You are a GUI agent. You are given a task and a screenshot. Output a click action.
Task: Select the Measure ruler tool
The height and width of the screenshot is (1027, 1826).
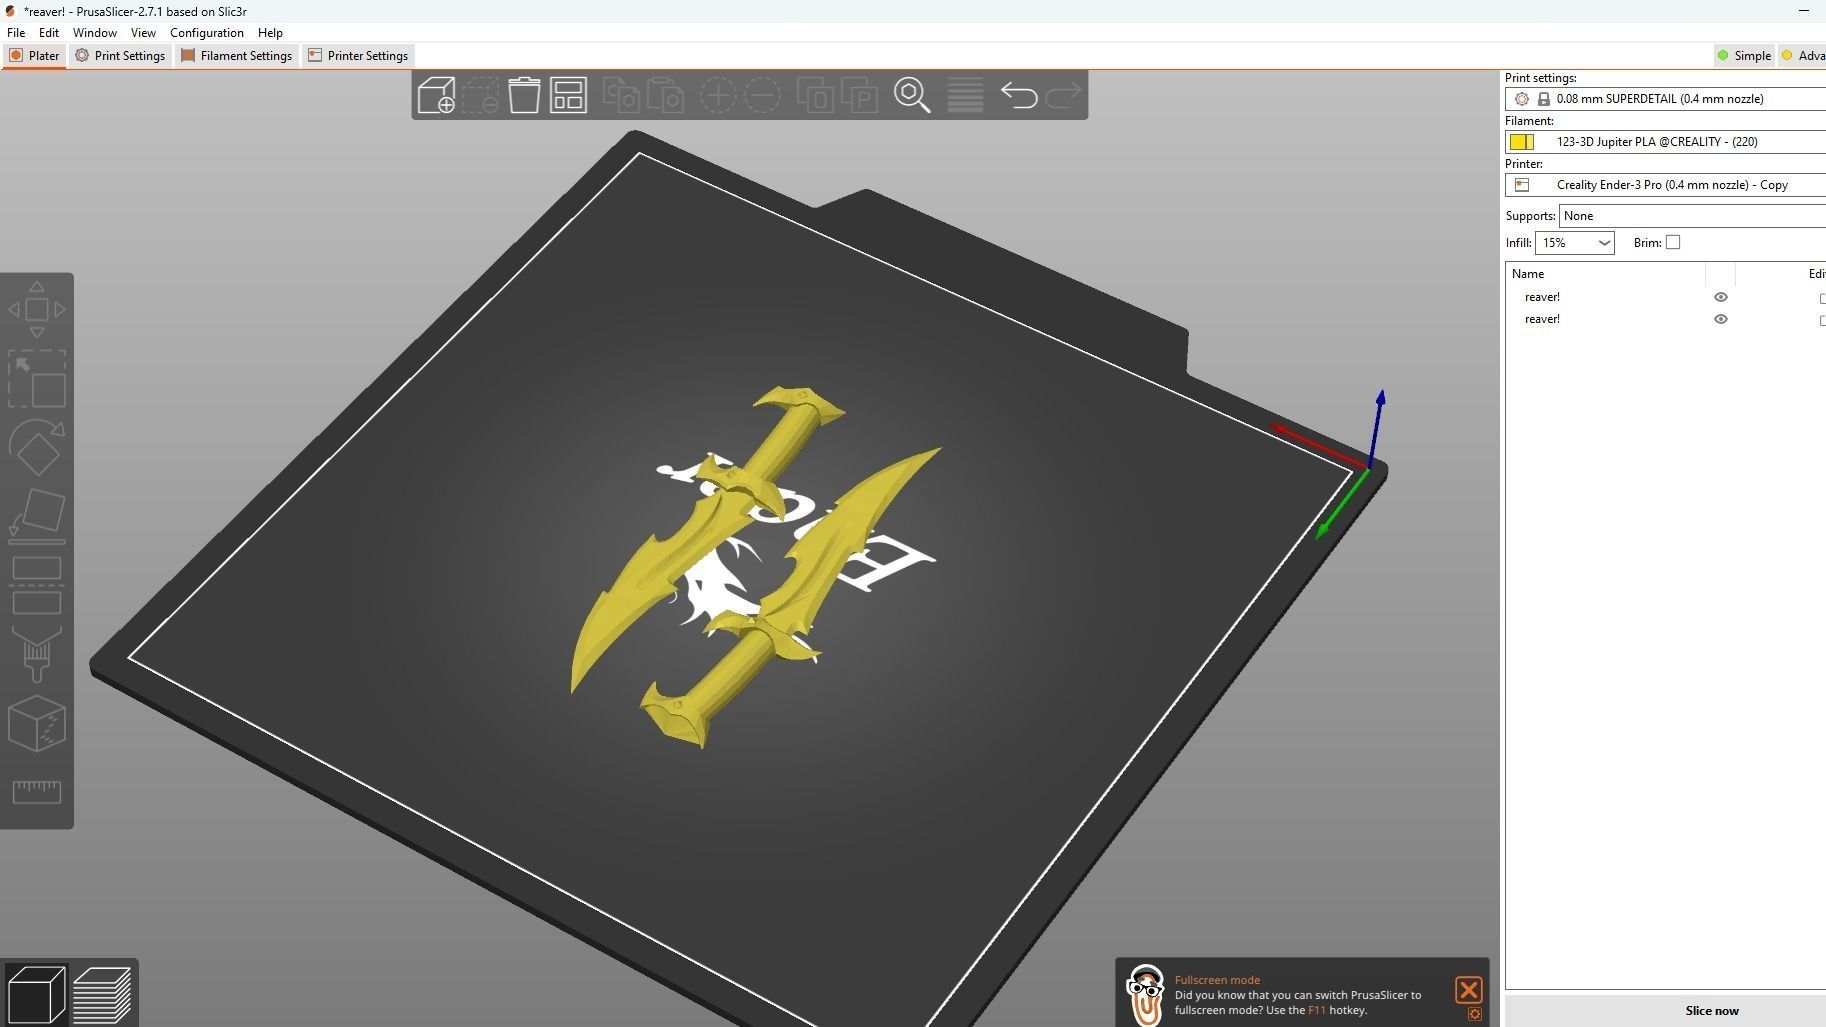click(37, 792)
